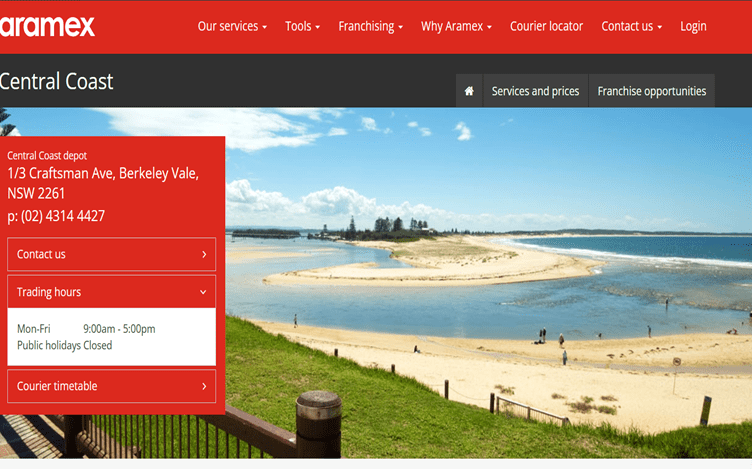Click the Login link
The height and width of the screenshot is (469, 752).
693,26
